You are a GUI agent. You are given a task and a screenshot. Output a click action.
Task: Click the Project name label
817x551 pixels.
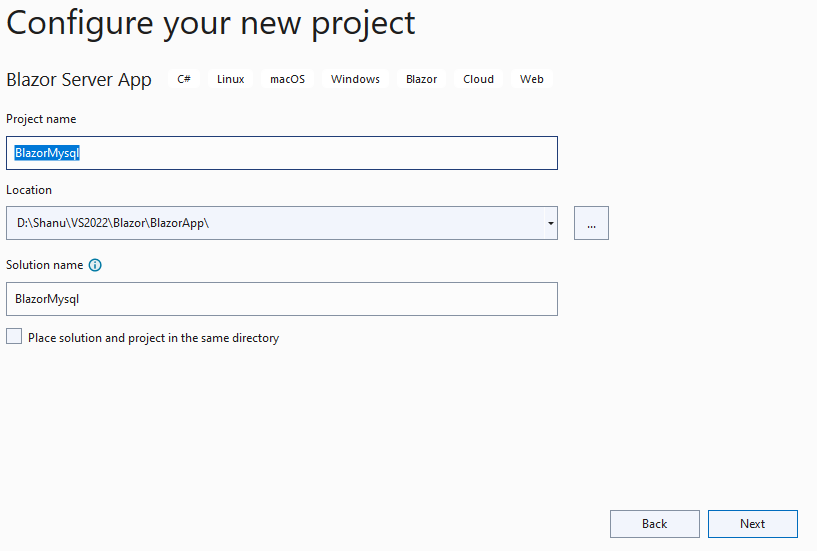click(x=41, y=119)
